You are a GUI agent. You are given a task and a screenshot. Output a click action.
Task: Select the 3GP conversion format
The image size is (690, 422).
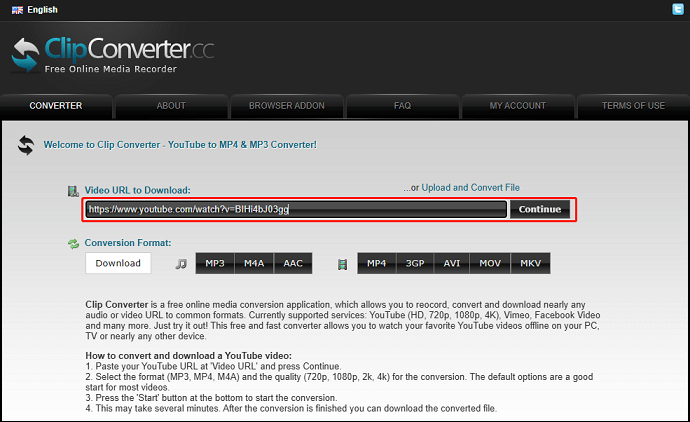point(415,263)
